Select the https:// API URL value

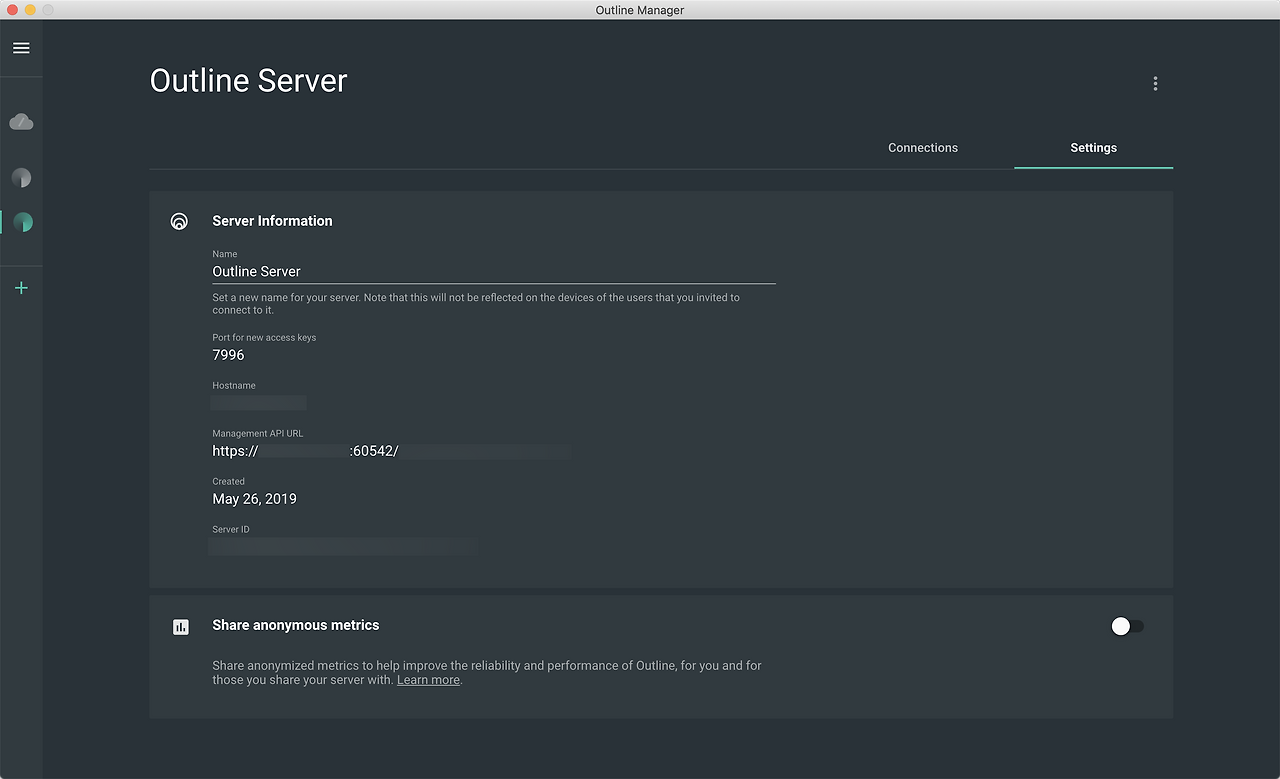pyautogui.click(x=391, y=451)
